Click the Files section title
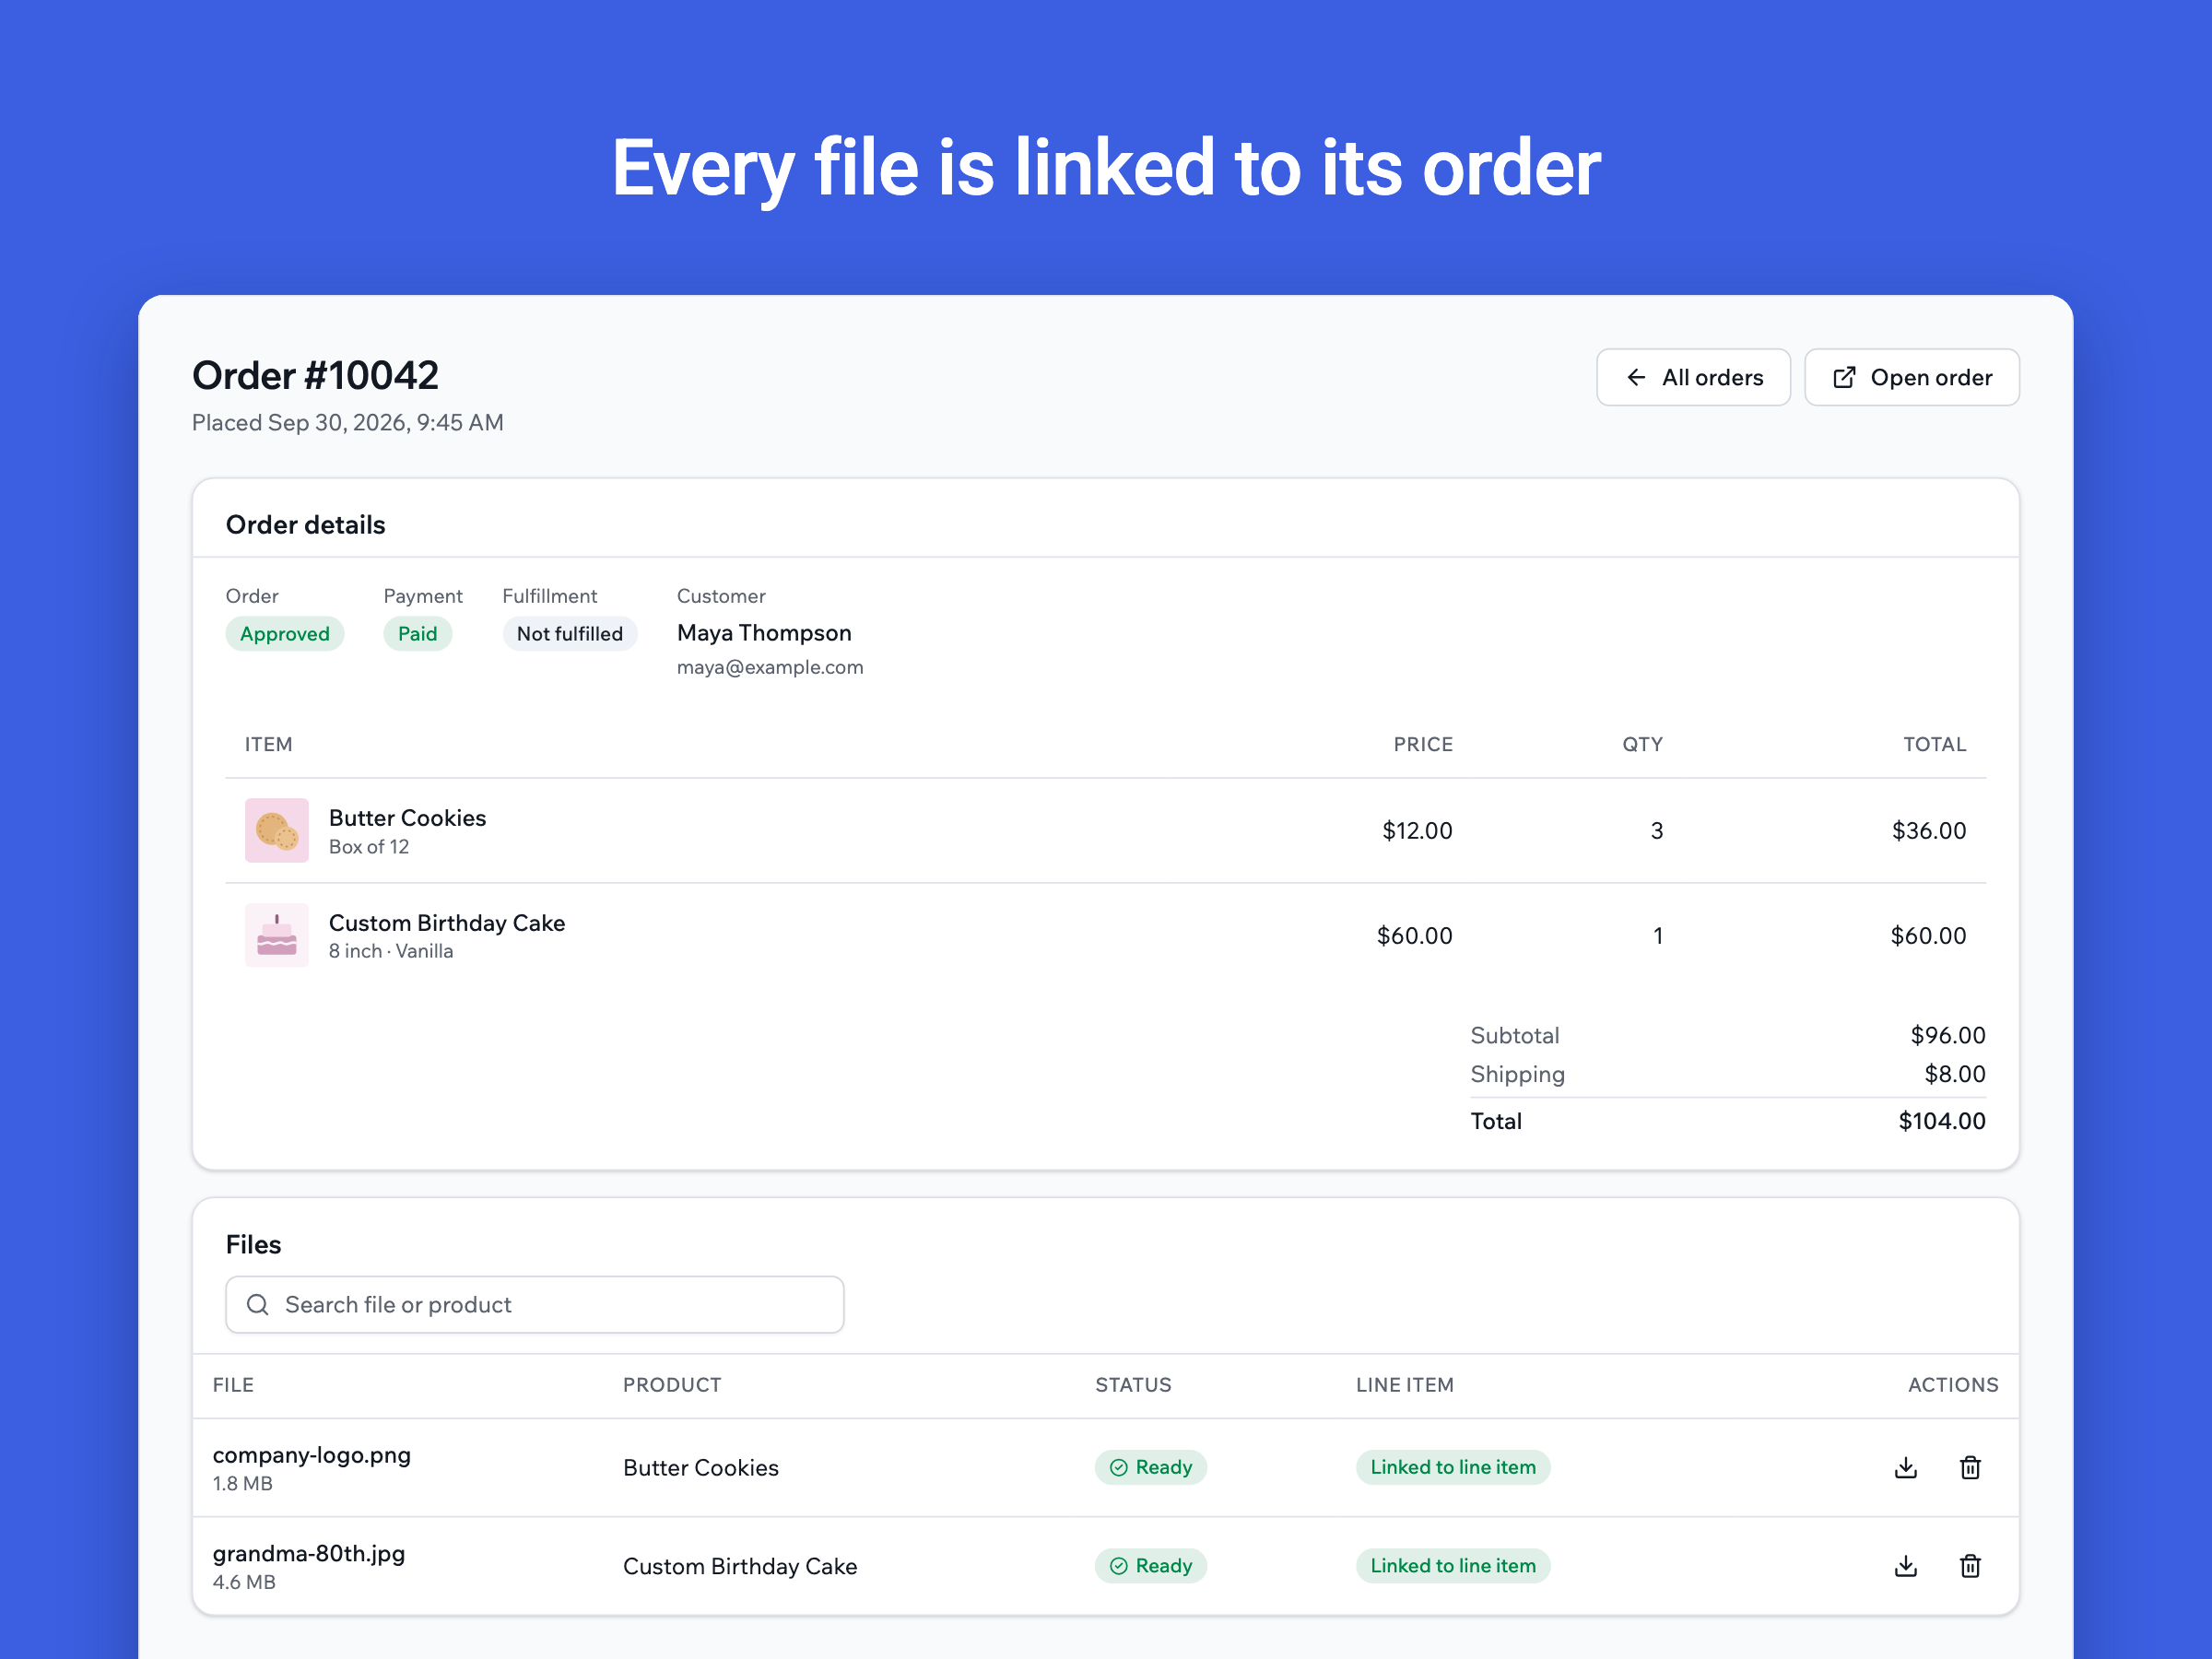 [x=253, y=1245]
